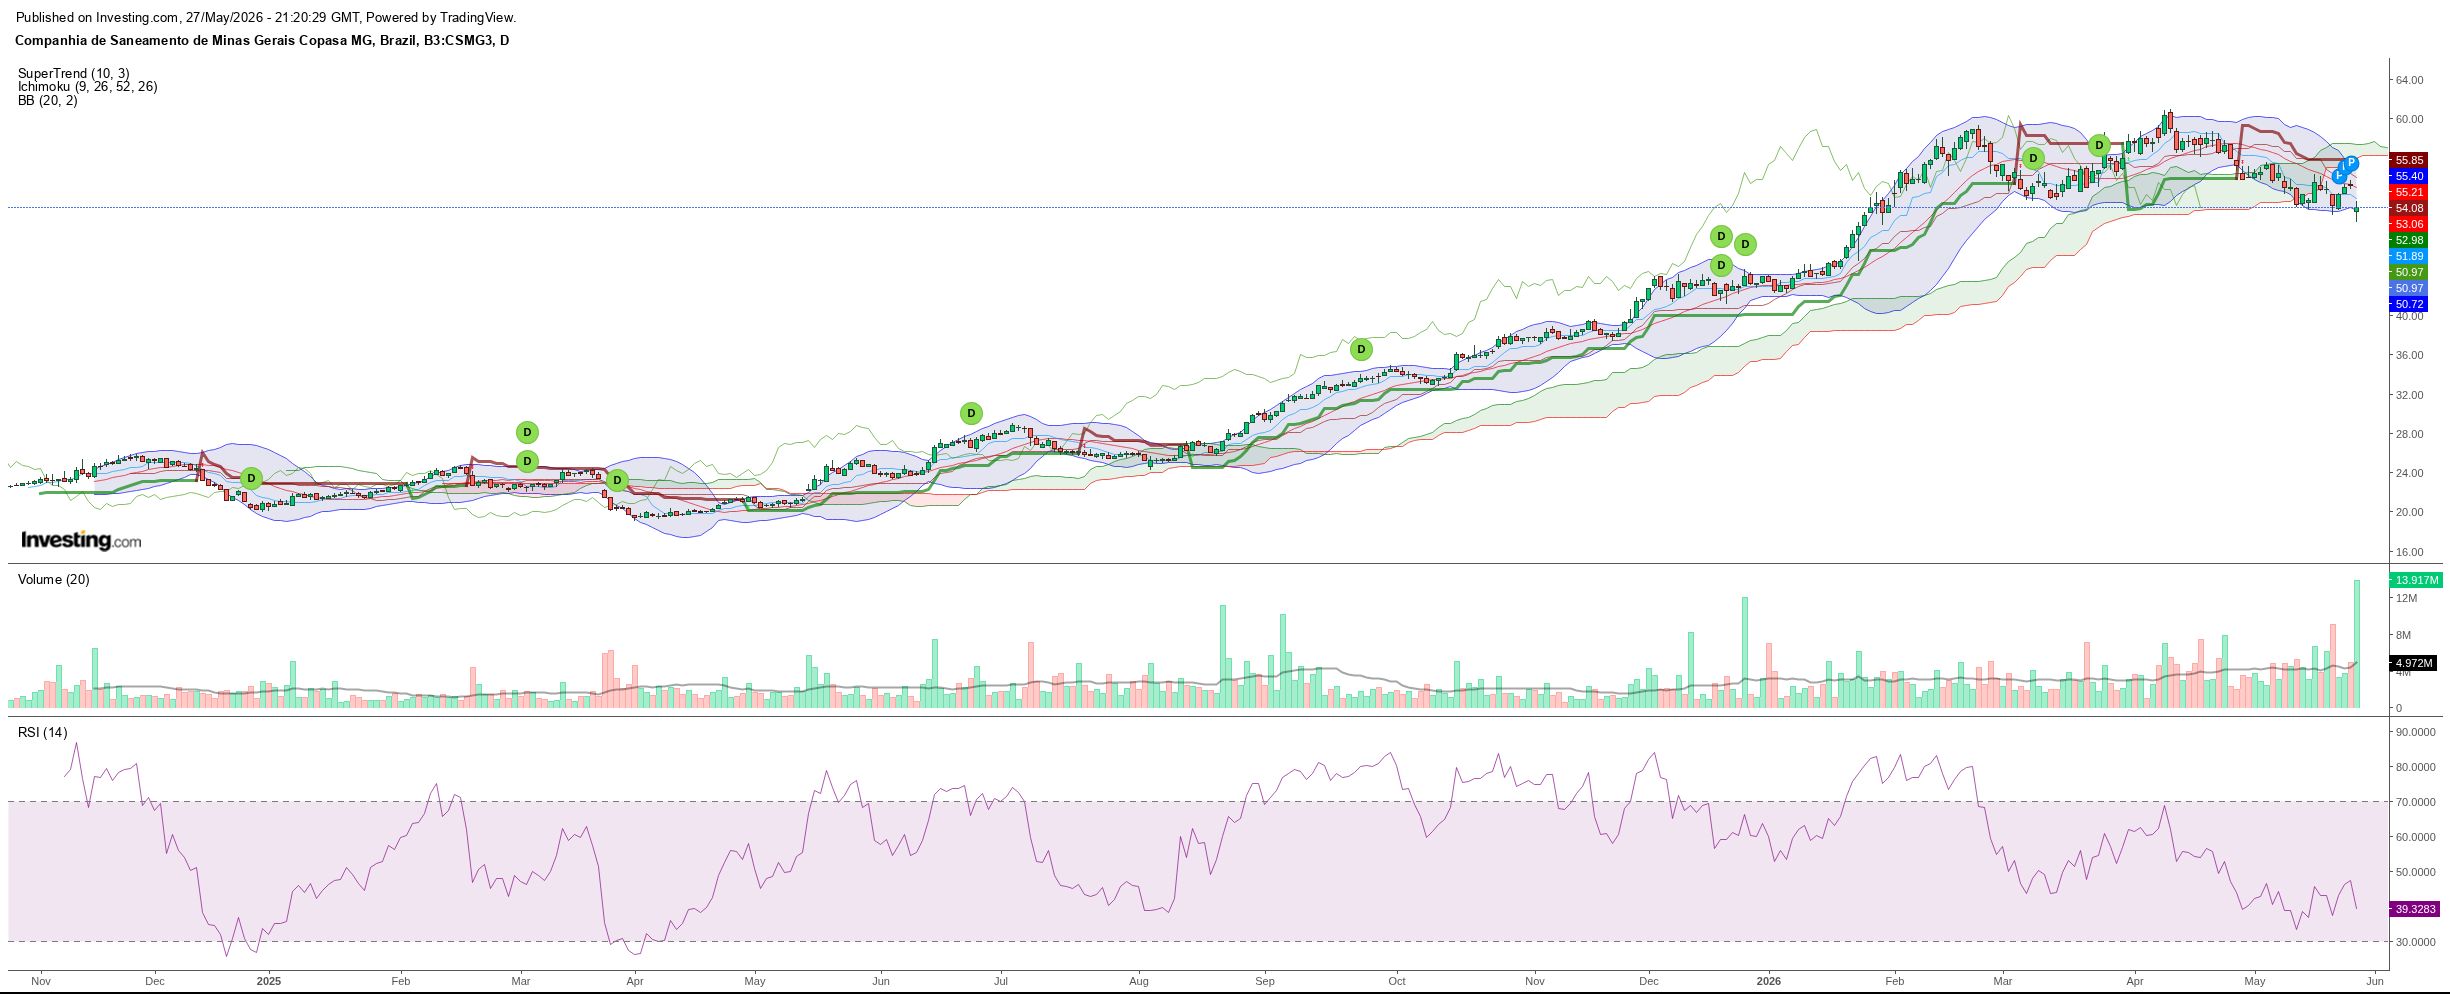Click the Sep label on the time axis
2450x994 pixels.
coord(1265,981)
